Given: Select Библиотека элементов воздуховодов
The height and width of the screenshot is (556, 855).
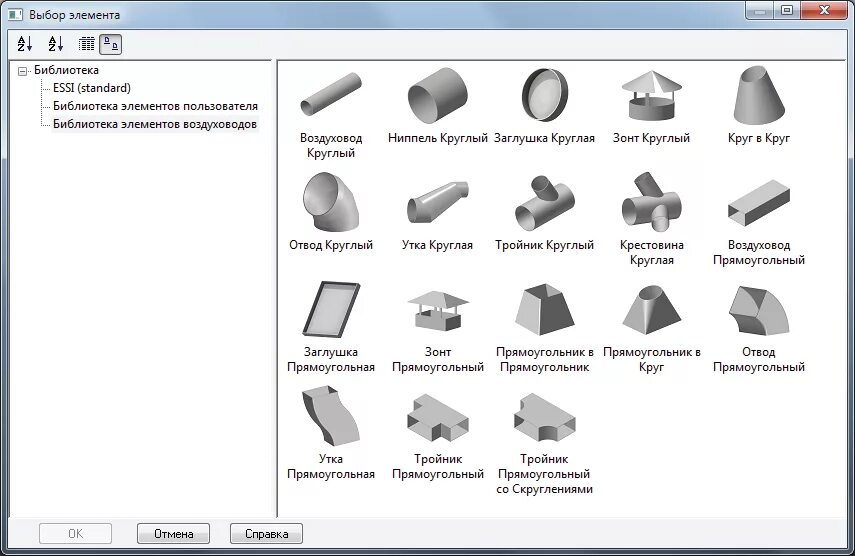Looking at the screenshot, I should [155, 124].
